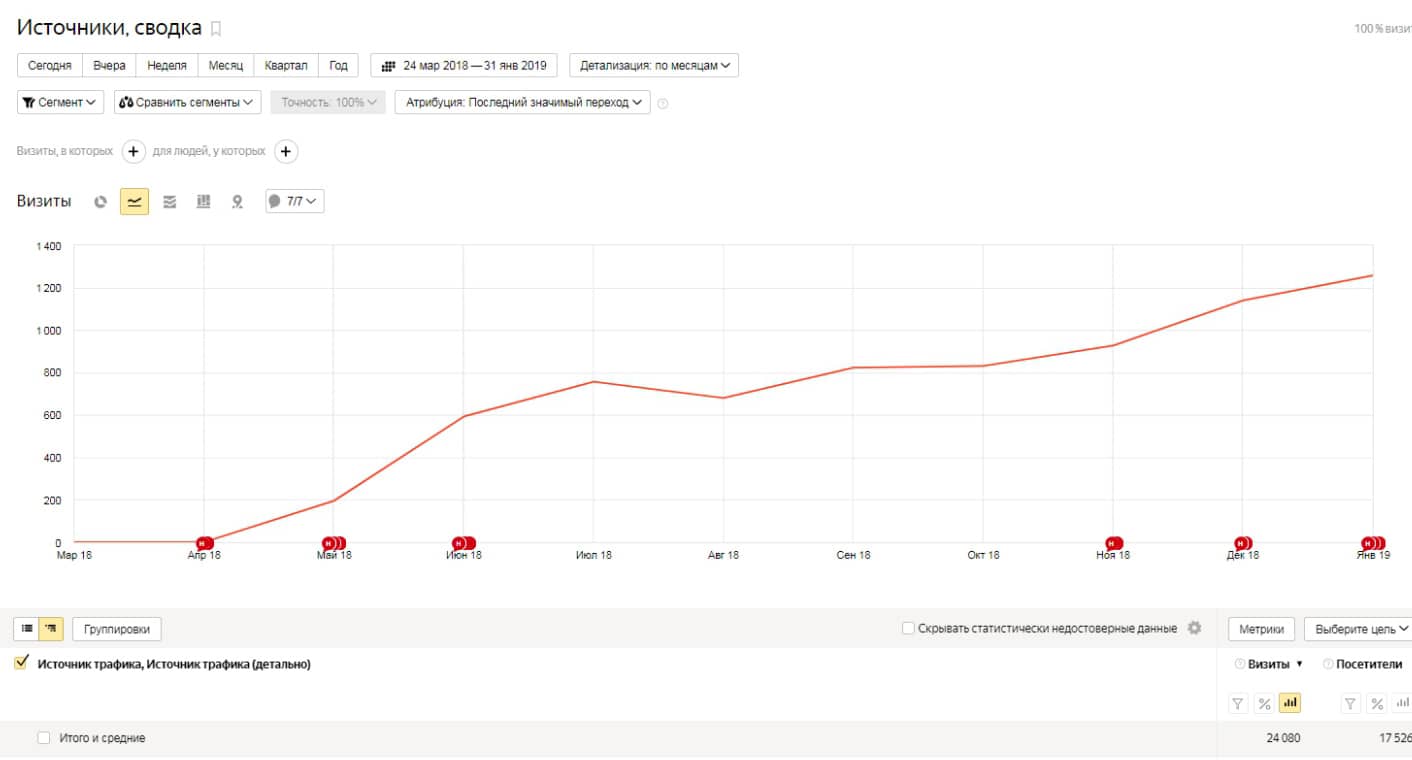Open the map chart view icon
Viewport: 1412px width, 760px height.
pos(237,201)
